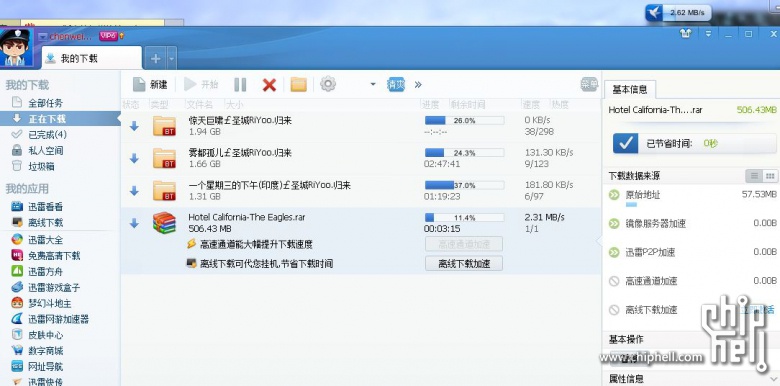
Task: Click the 开始 start button
Action: (x=201, y=85)
